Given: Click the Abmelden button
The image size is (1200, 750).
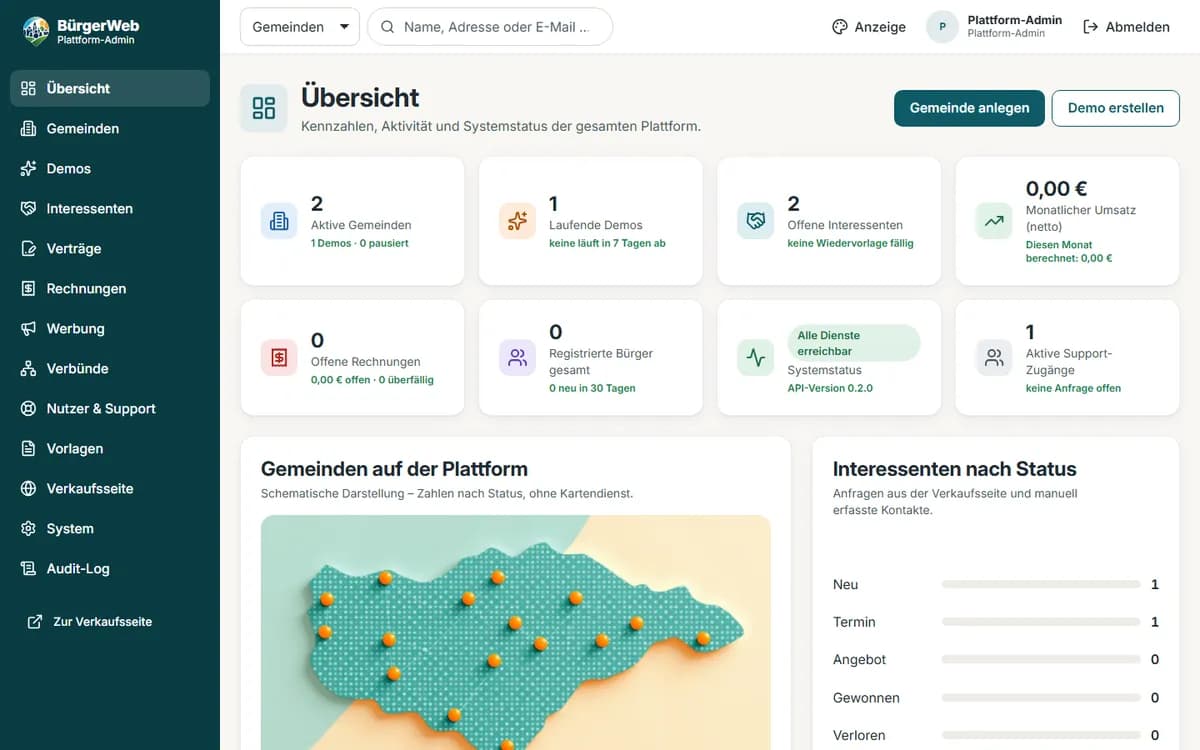Looking at the screenshot, I should click(1127, 27).
